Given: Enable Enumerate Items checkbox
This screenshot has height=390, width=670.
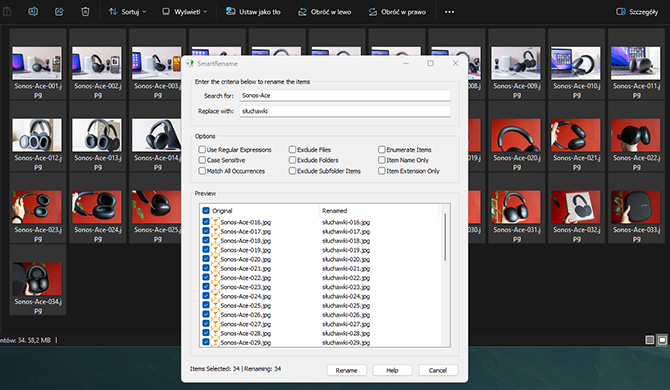Looking at the screenshot, I should [x=382, y=150].
